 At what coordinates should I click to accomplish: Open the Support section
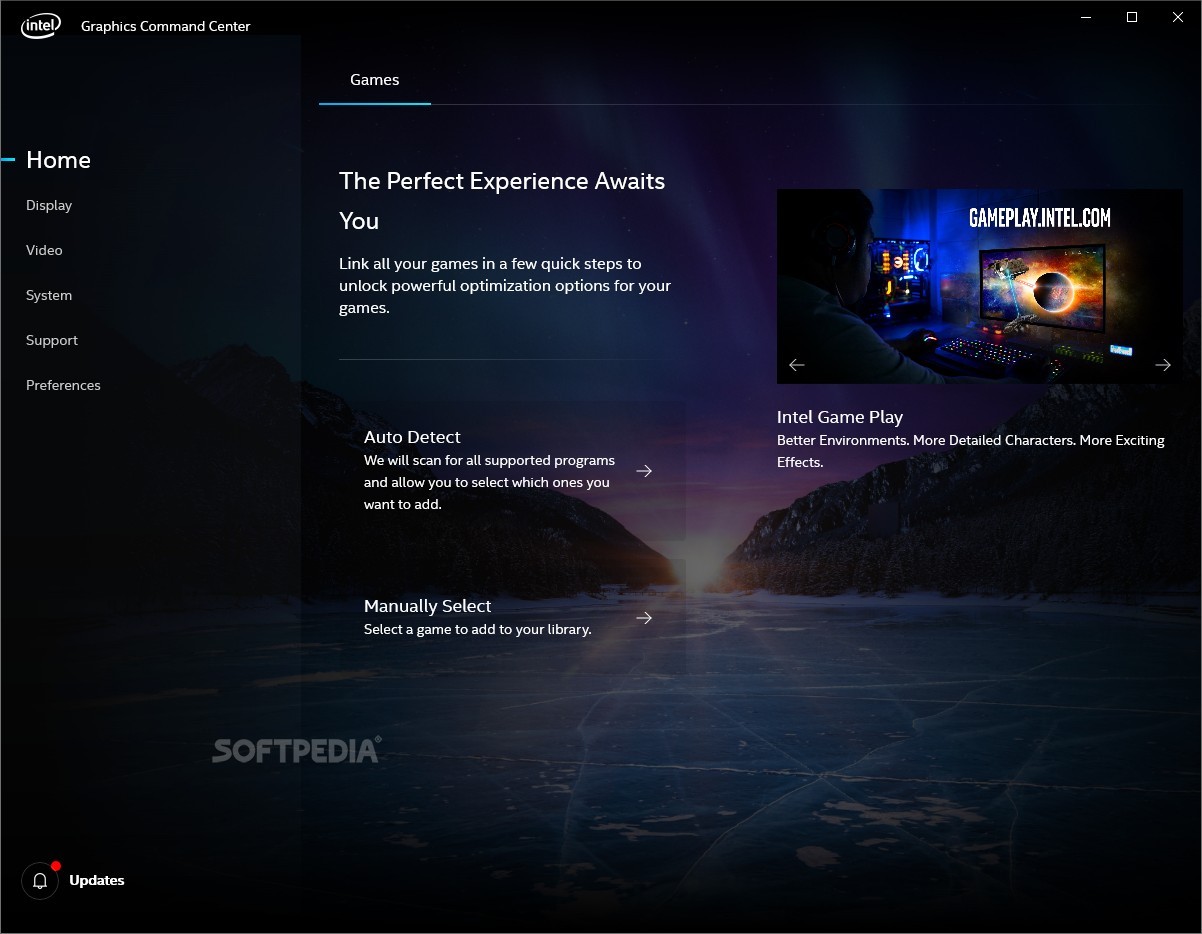[x=52, y=340]
